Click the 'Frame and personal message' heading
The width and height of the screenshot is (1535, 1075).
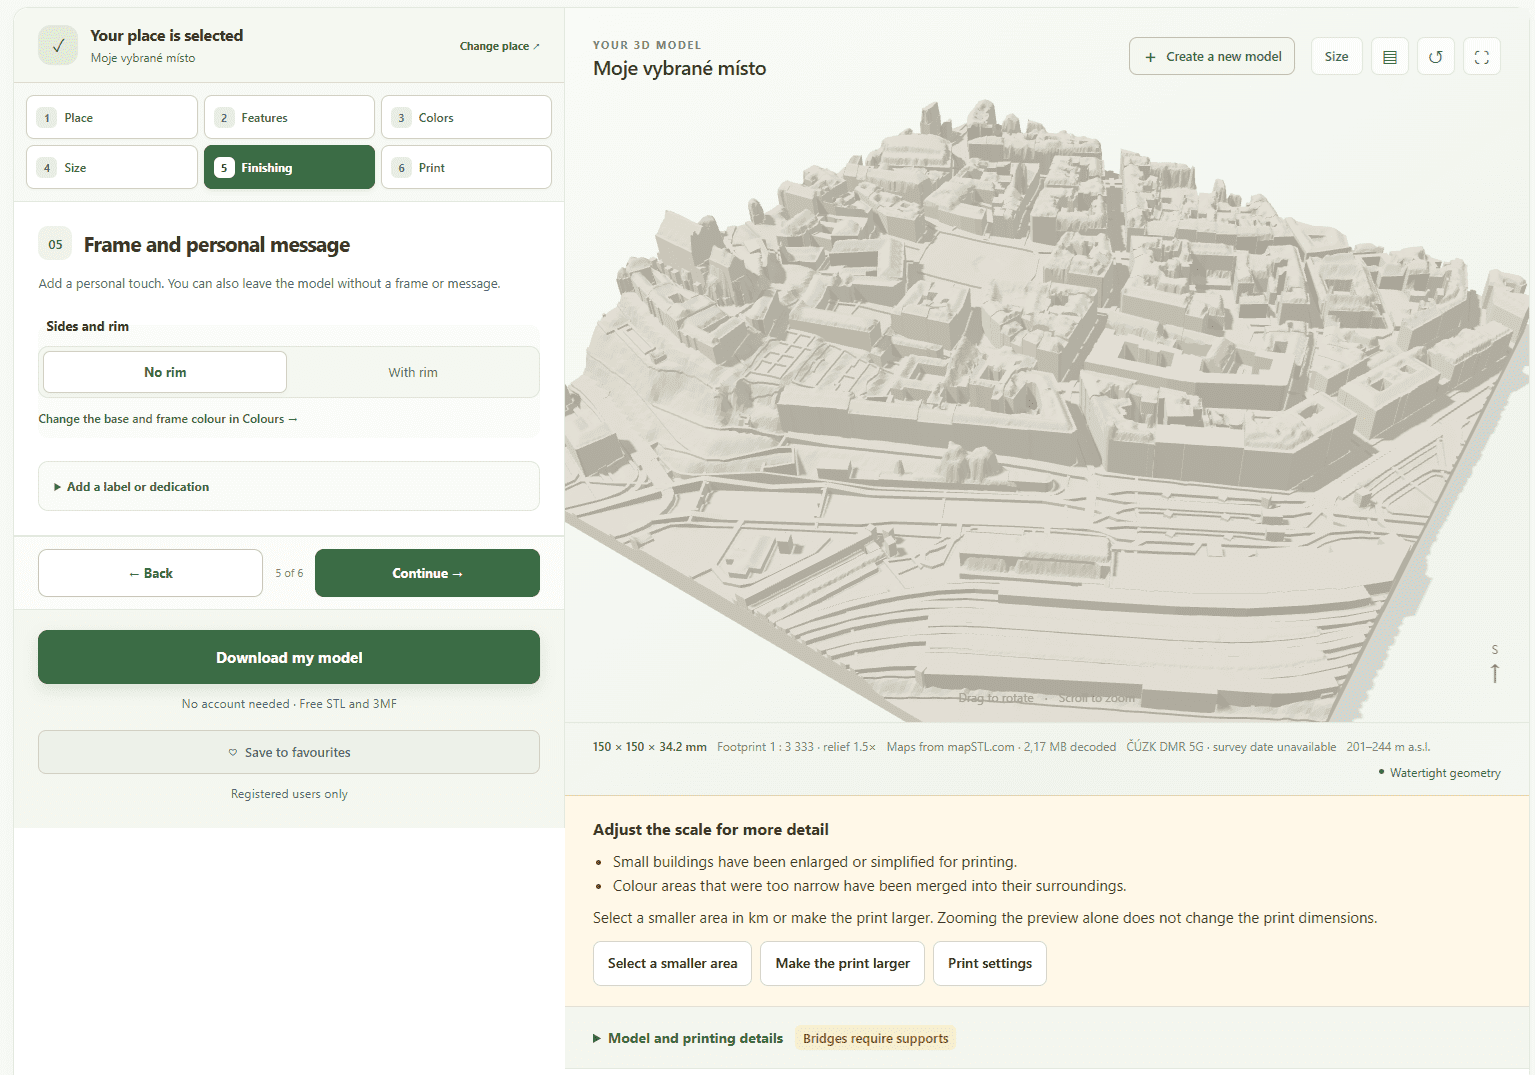click(x=217, y=245)
